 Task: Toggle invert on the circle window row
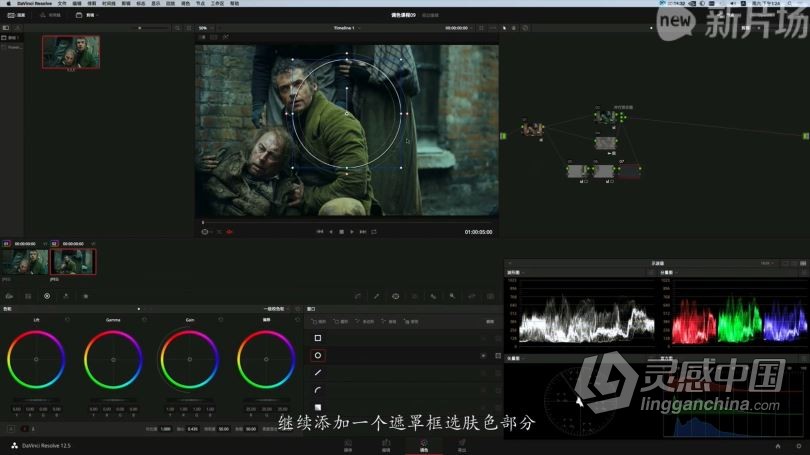pyautogui.click(x=484, y=355)
